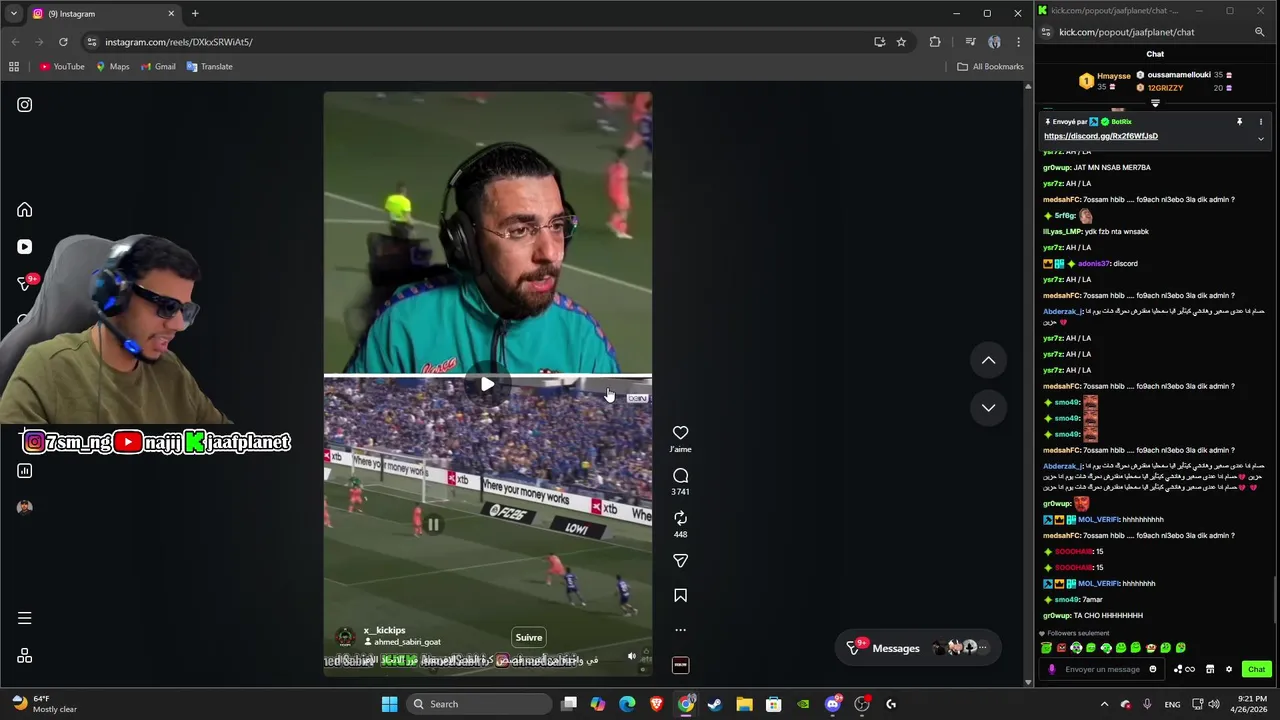Send the message with the green Chat button

click(1256, 669)
